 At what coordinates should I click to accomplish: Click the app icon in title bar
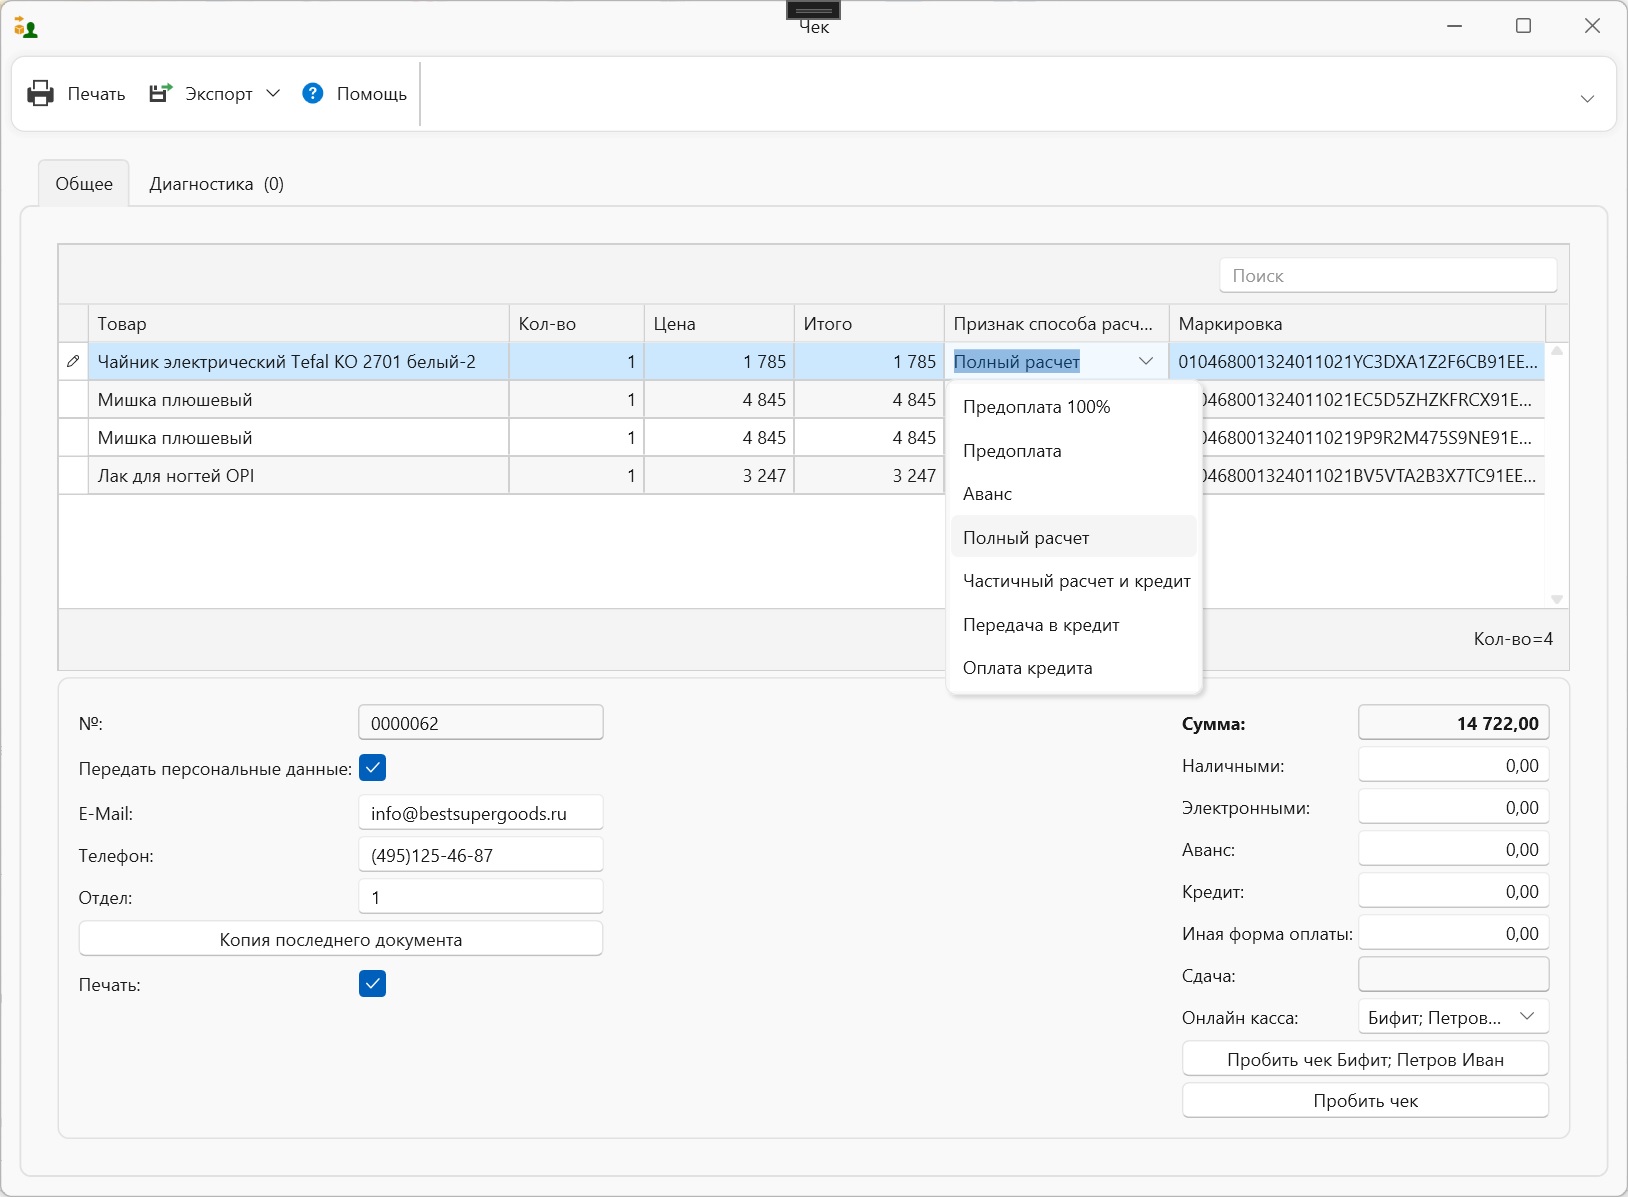point(26,27)
